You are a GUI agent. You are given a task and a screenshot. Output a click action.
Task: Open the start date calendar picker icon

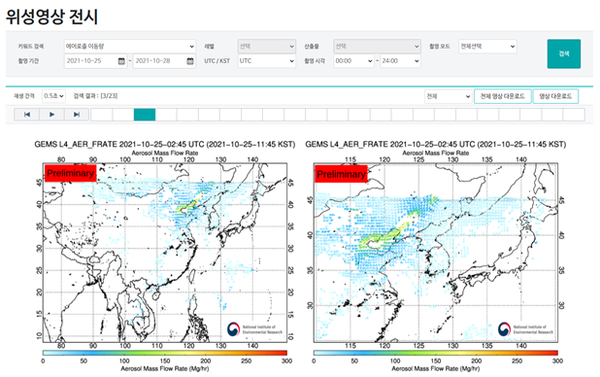pos(121,61)
